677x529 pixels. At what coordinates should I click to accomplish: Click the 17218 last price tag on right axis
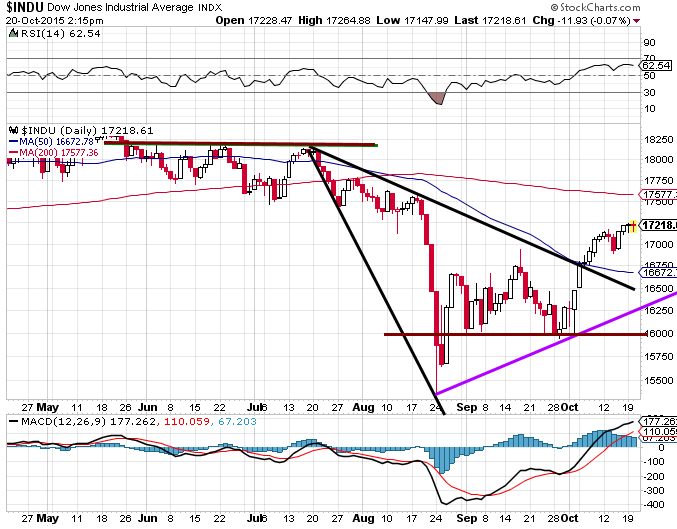pos(659,225)
